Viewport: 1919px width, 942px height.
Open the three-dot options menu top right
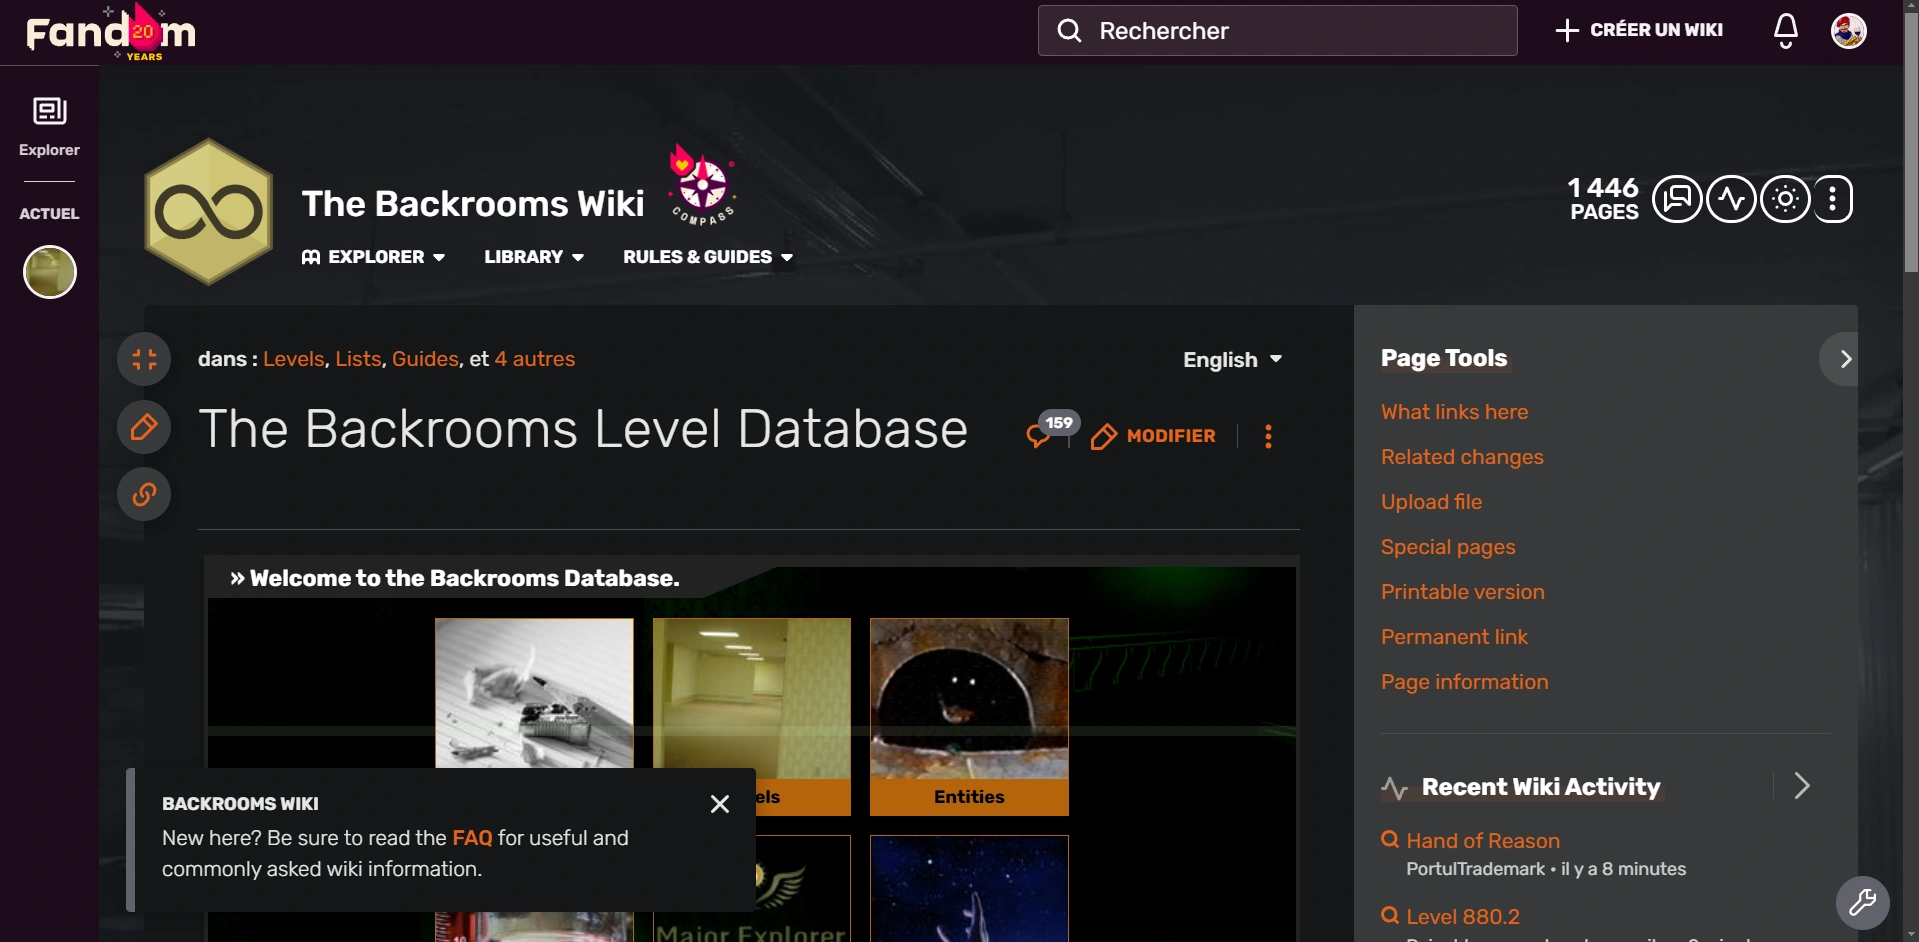click(1833, 198)
